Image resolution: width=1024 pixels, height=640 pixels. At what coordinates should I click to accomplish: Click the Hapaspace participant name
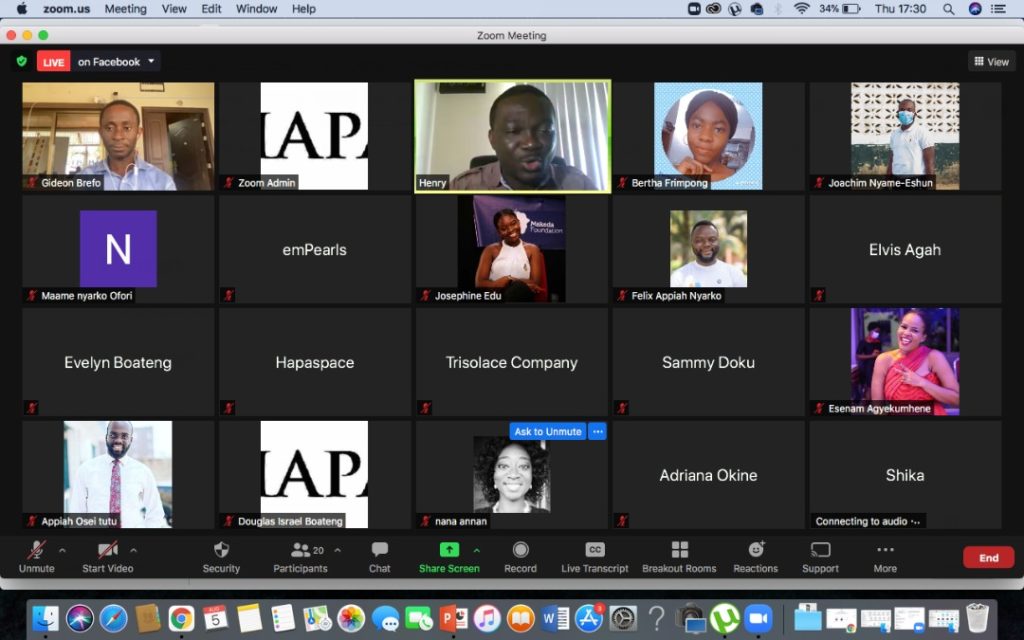point(315,362)
